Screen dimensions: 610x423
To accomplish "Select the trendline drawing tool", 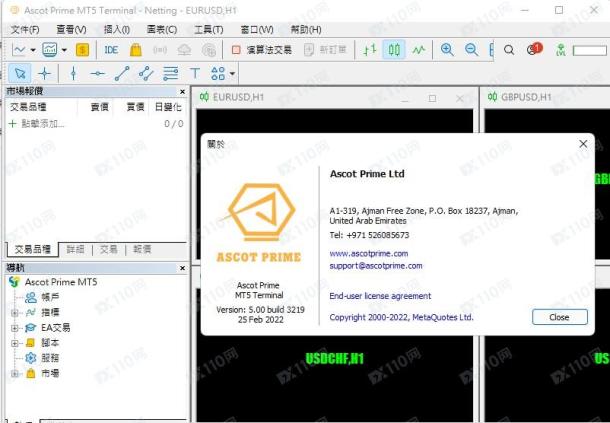I will tap(122, 73).
